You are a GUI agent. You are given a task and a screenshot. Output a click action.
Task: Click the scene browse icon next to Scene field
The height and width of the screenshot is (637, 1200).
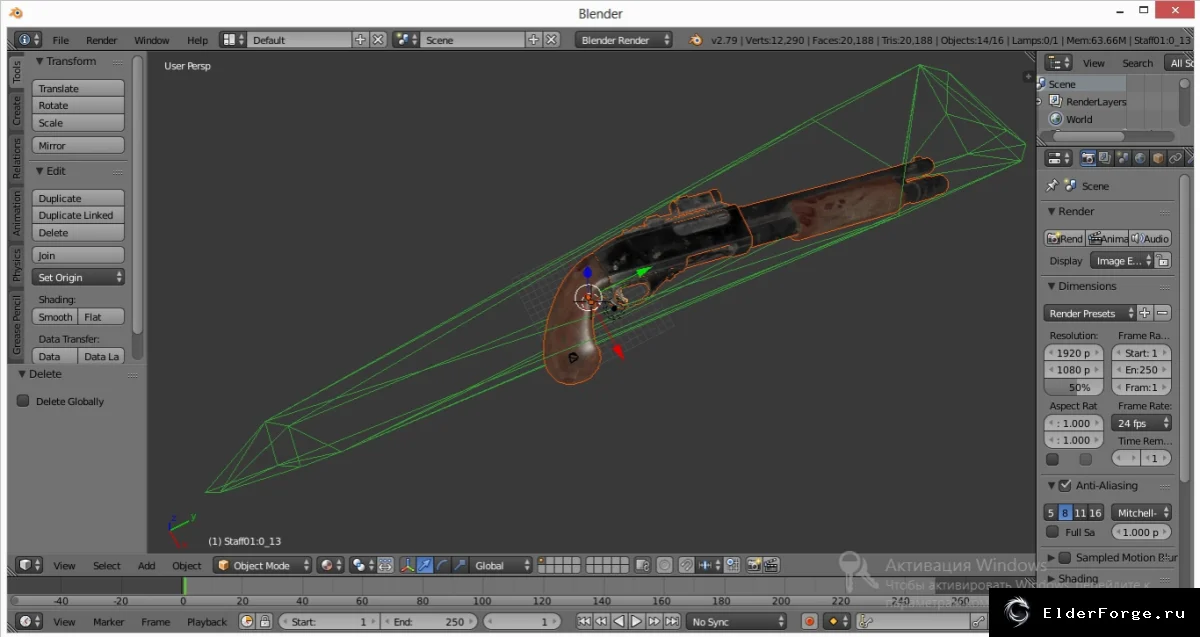tap(406, 40)
